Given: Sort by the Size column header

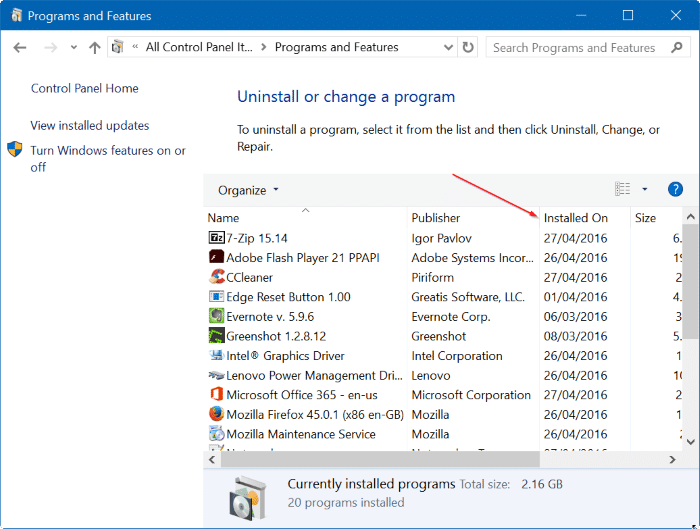Looking at the screenshot, I should 656,218.
